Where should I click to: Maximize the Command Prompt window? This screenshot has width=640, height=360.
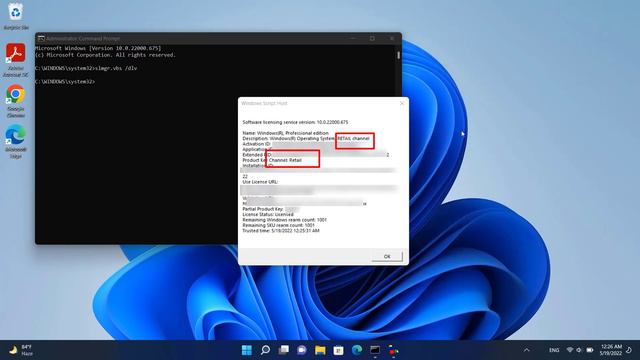coord(372,38)
